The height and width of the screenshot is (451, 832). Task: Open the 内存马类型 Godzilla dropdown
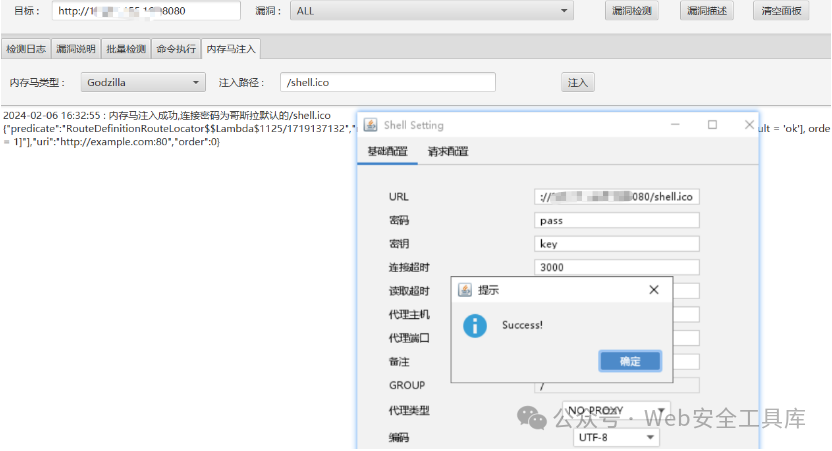[143, 82]
